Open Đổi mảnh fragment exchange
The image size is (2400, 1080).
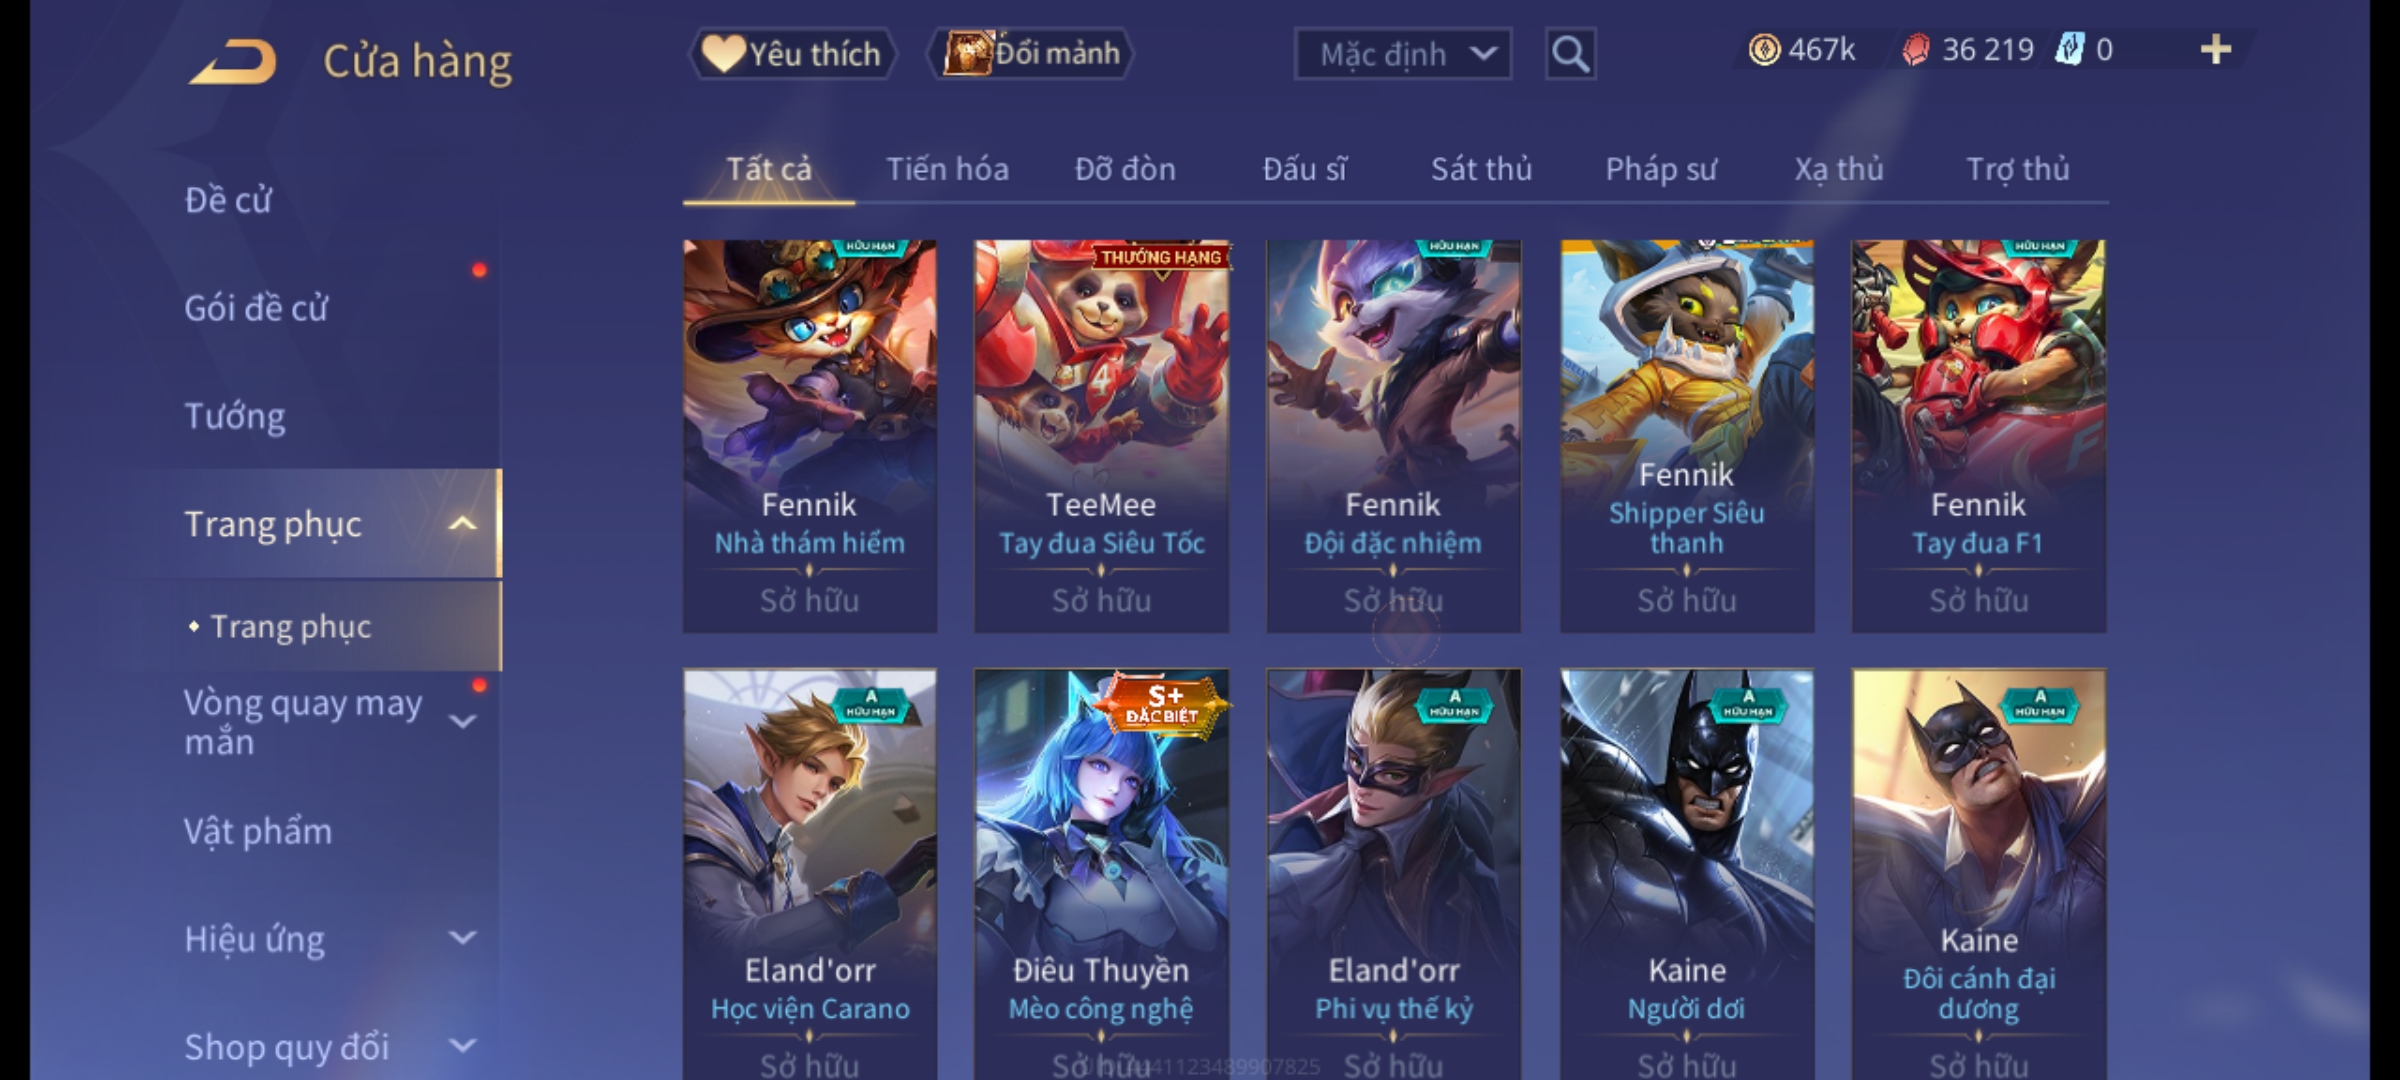pyautogui.click(x=1031, y=54)
